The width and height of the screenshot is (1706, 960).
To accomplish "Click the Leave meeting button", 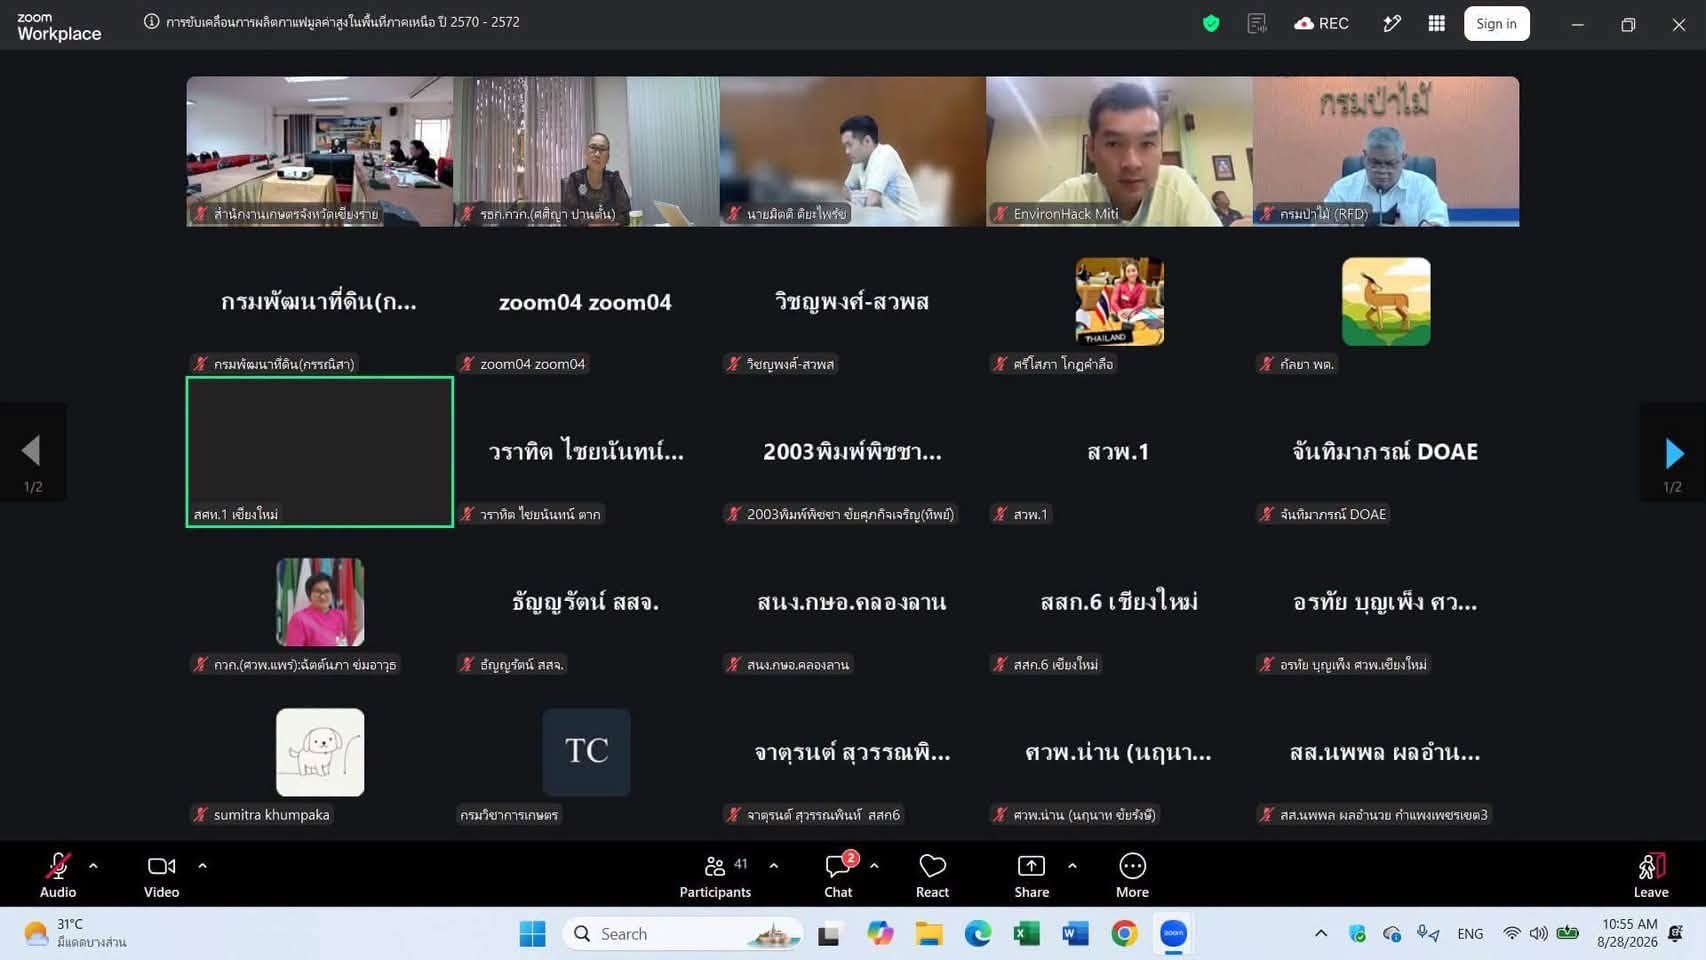I will [x=1651, y=875].
